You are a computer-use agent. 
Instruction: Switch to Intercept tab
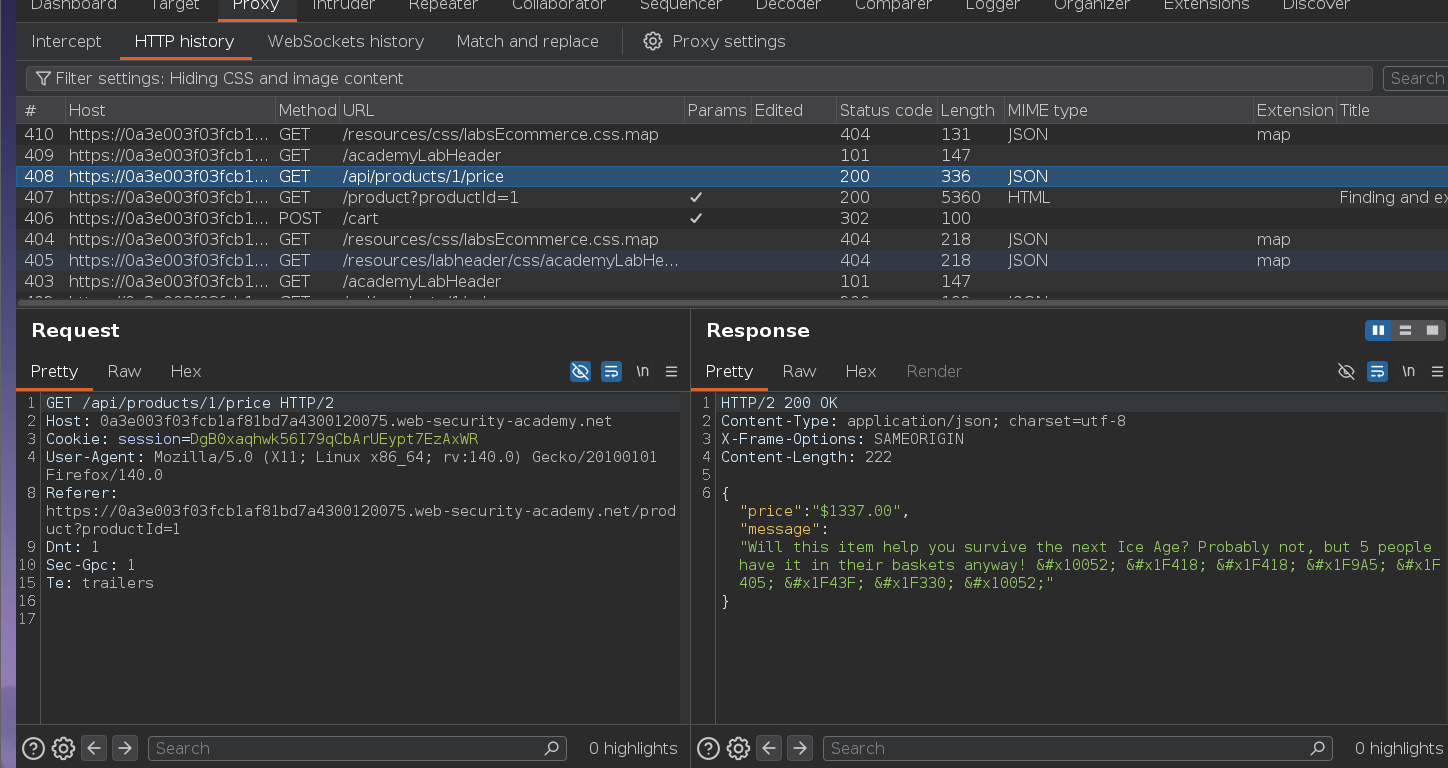coord(66,41)
